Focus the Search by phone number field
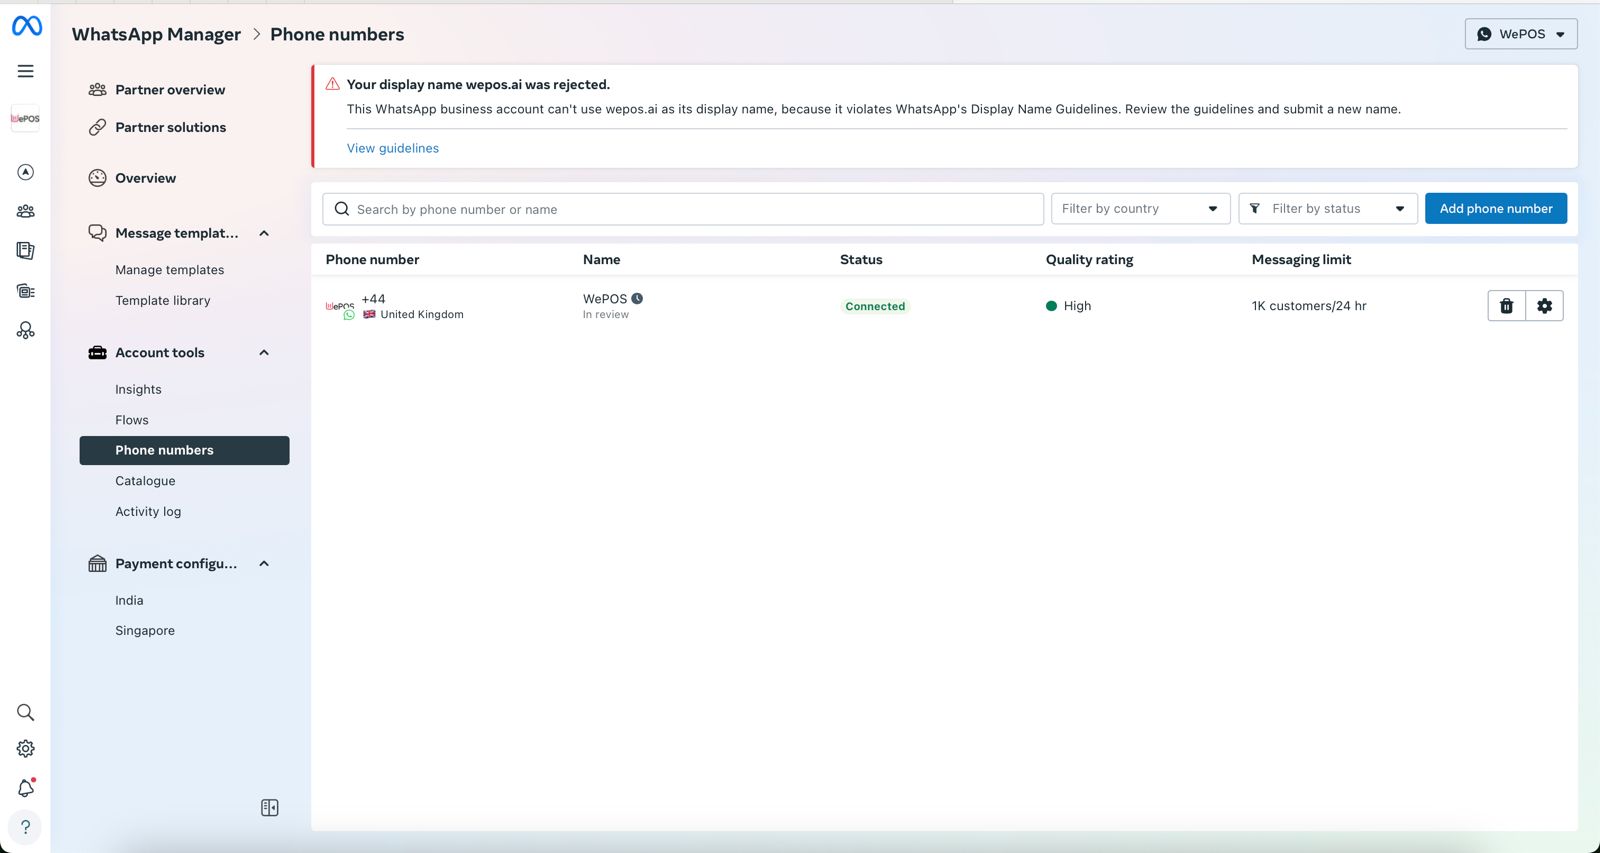Image resolution: width=1600 pixels, height=853 pixels. pos(683,209)
